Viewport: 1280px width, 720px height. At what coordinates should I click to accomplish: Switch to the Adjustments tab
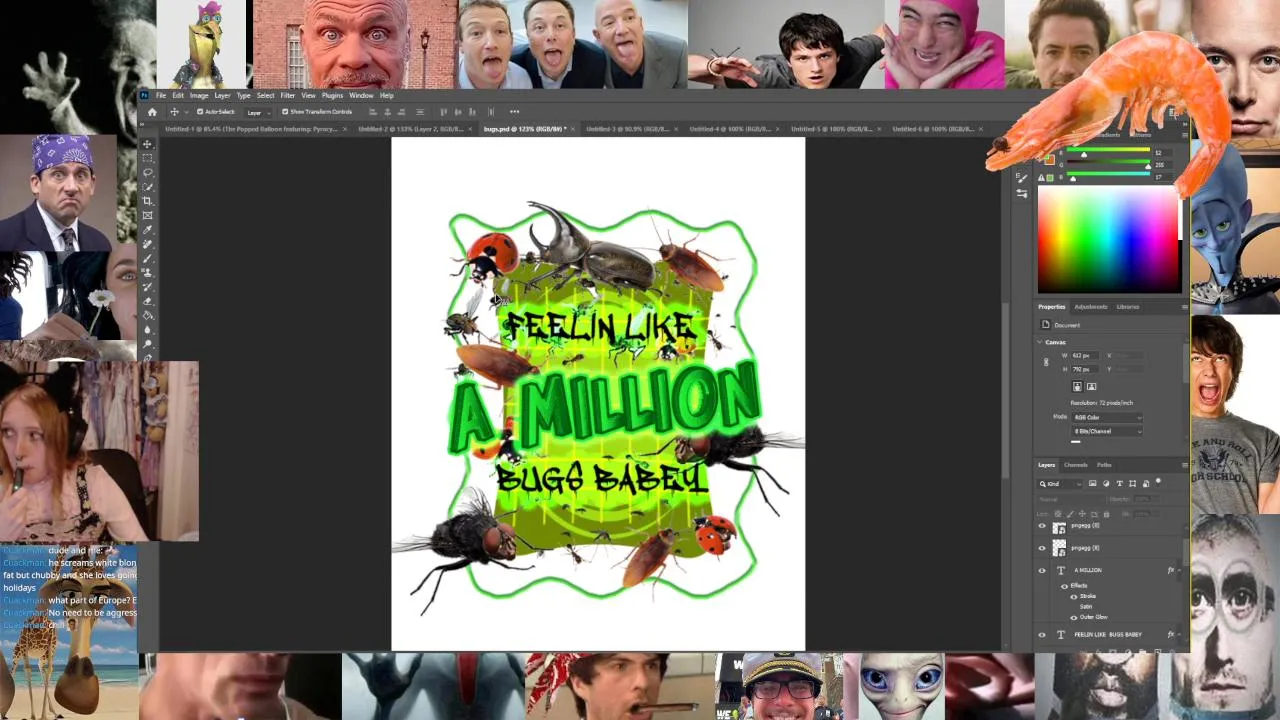click(1091, 307)
